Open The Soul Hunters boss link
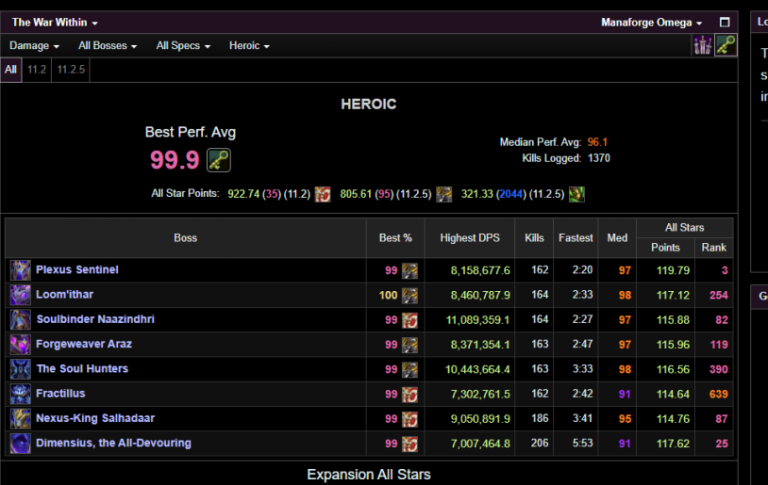The height and width of the screenshot is (485, 768). point(82,369)
